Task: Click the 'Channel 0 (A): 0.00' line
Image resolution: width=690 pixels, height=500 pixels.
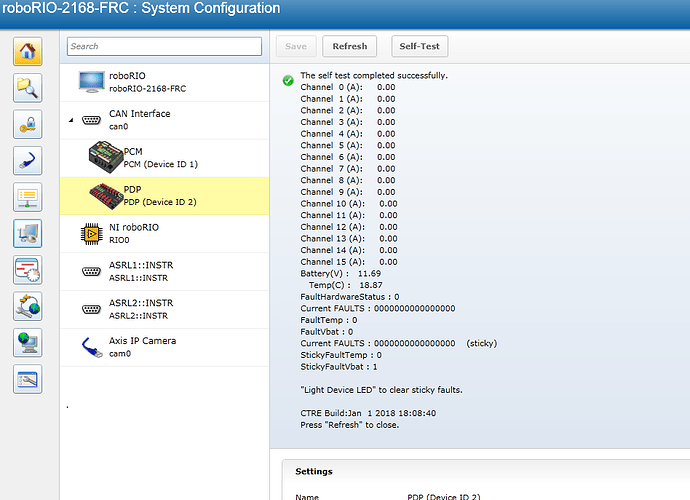Action: click(x=348, y=87)
